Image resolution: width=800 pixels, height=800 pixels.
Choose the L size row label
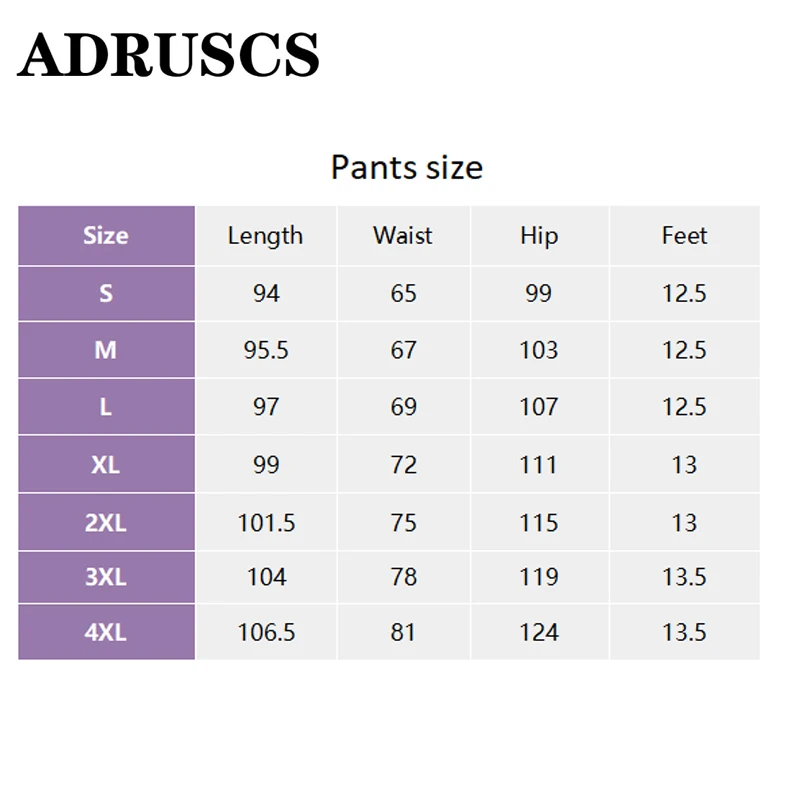(x=106, y=407)
